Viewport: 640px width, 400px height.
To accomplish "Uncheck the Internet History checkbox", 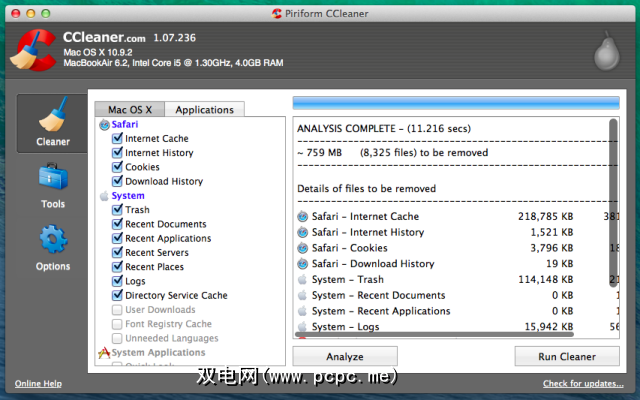I will point(117,153).
